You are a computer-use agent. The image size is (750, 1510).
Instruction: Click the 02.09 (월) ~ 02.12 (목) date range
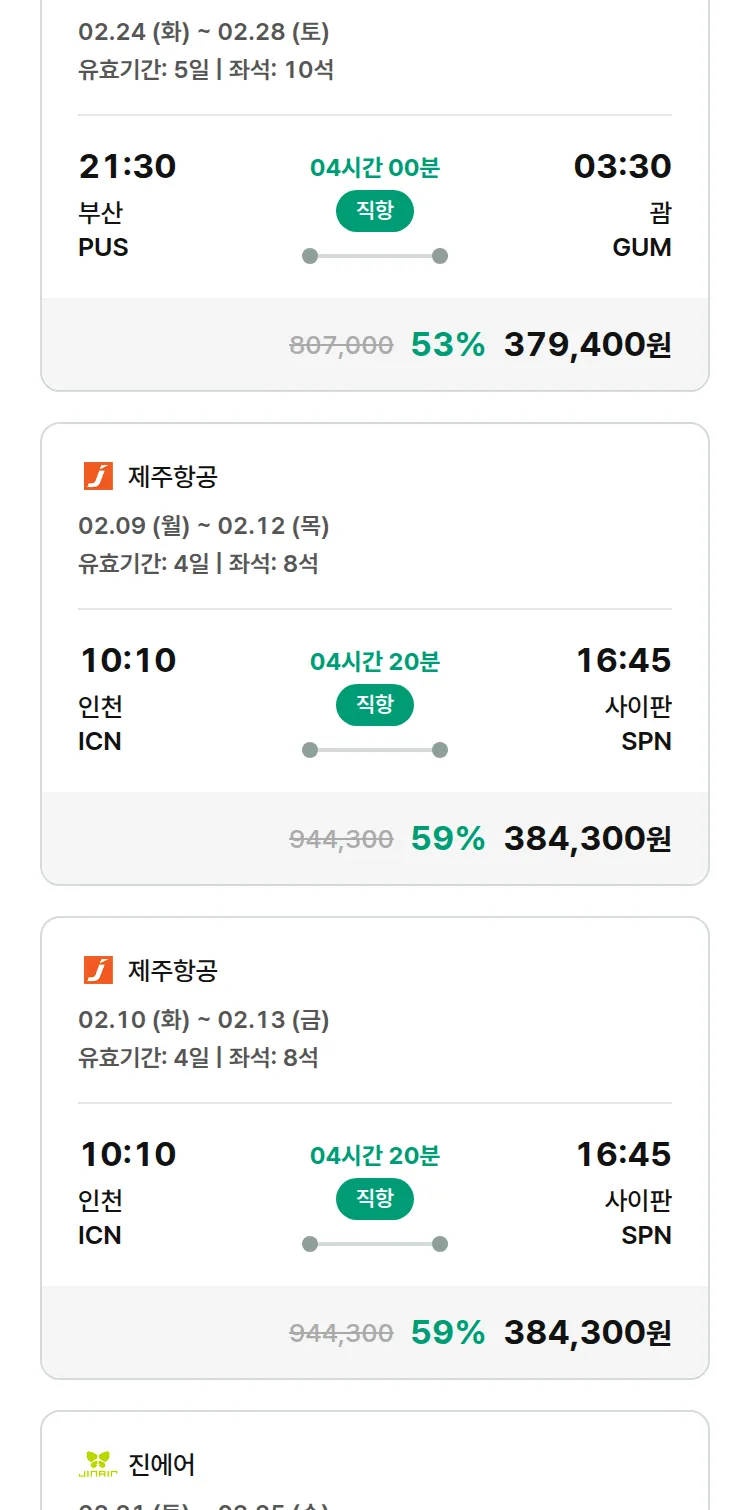(x=204, y=526)
